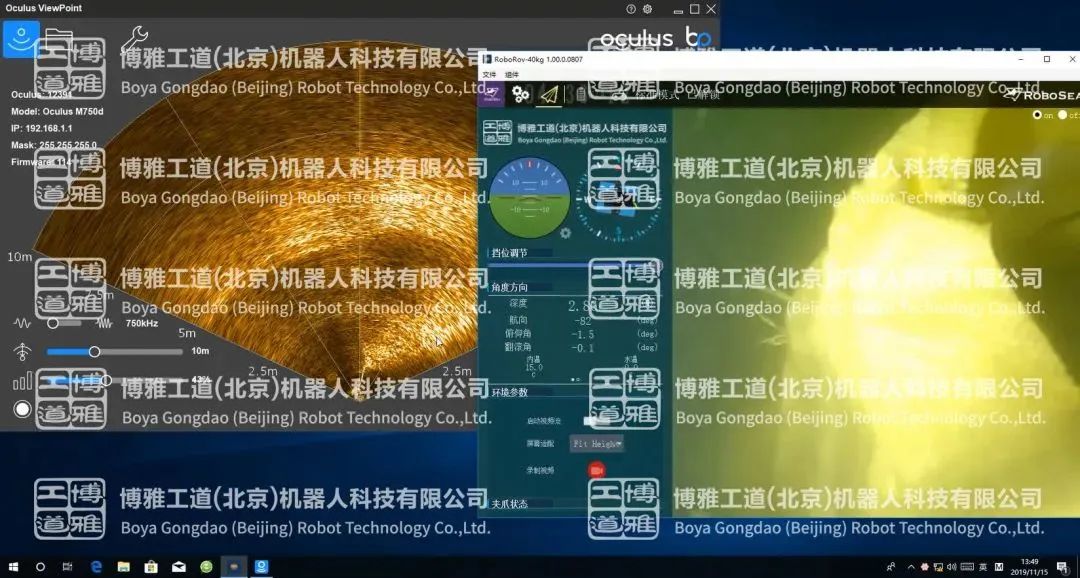Screen dimensions: 1080x578
Task: Click the sonar record circle button
Action: coord(22,409)
